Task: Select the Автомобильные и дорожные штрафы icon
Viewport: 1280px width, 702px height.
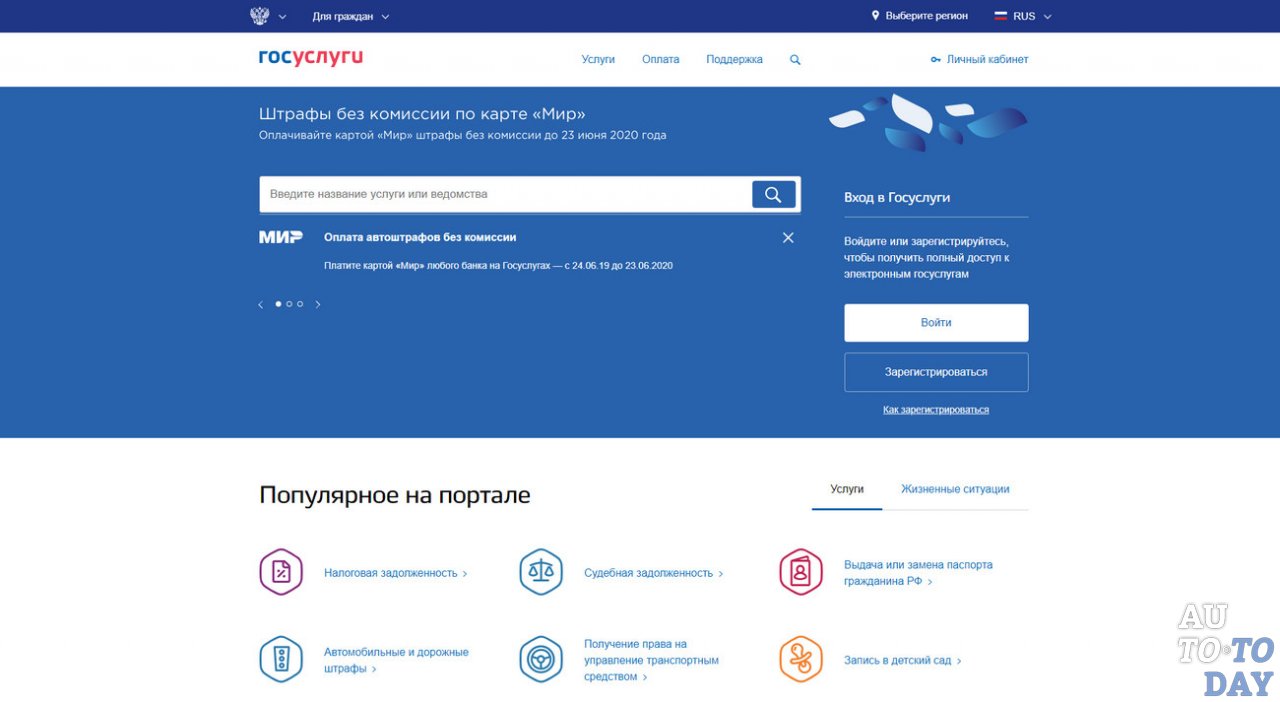Action: click(x=281, y=659)
